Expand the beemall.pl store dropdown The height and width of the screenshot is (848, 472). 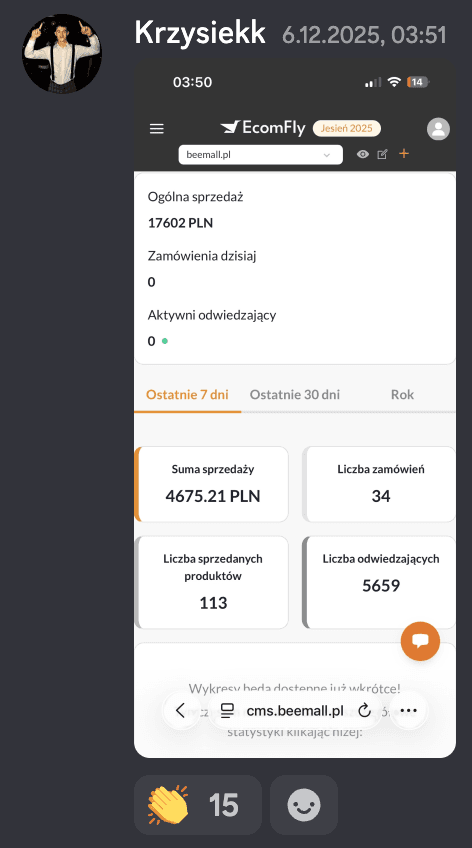pyautogui.click(x=261, y=155)
